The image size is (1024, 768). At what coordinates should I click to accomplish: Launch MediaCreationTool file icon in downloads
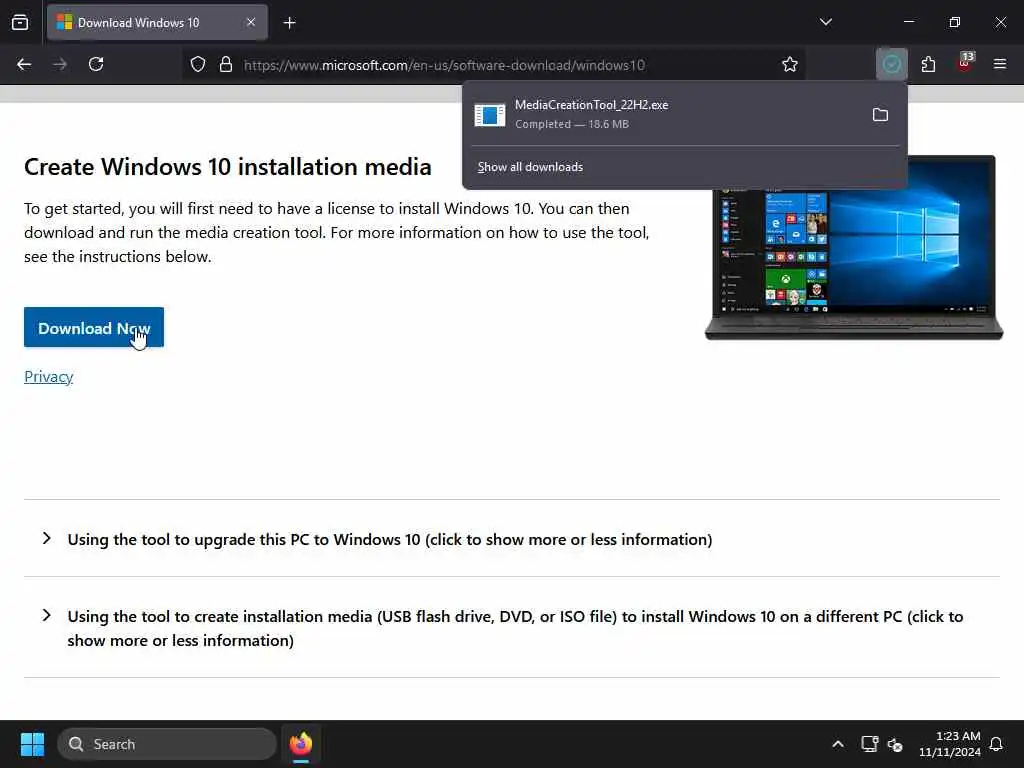[x=490, y=115]
